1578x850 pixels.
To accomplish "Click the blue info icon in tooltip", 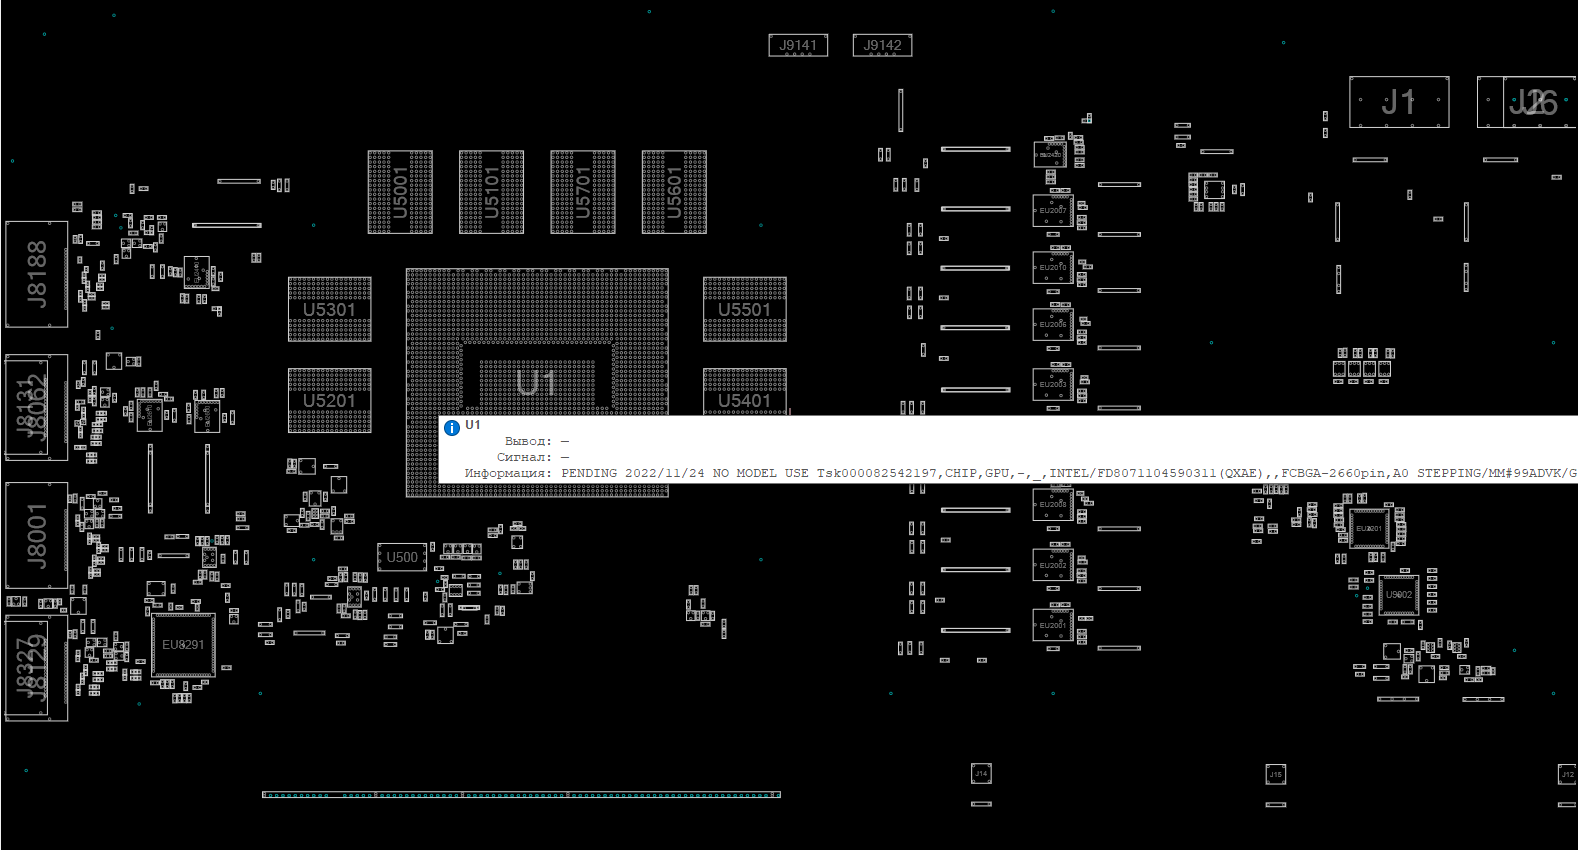I will [x=452, y=428].
